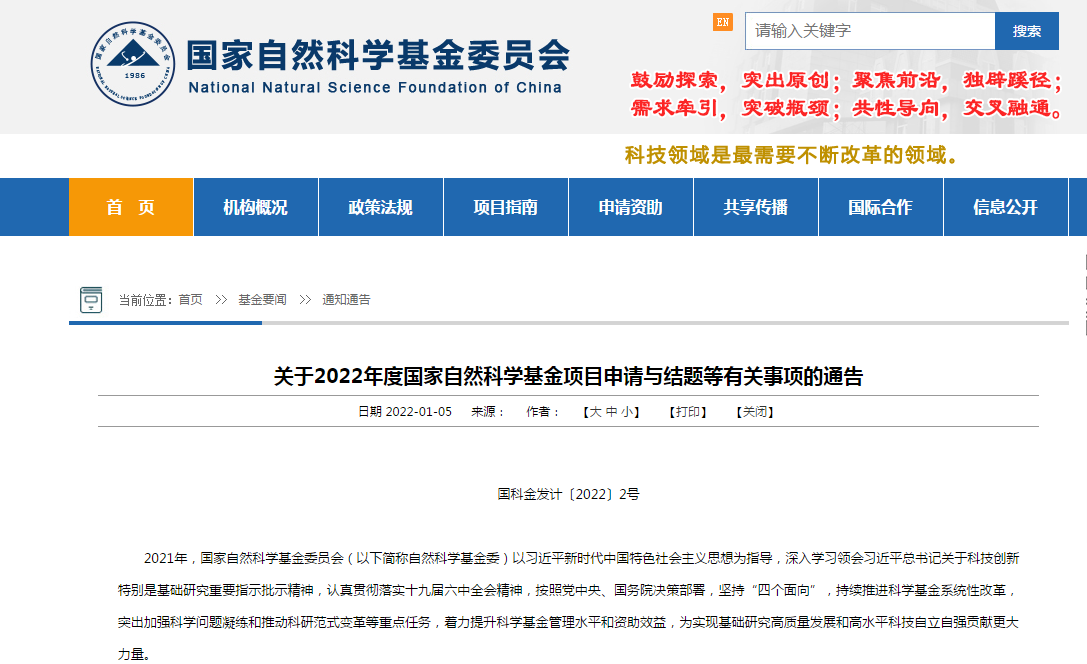Switch to the 机构概况 navigation tab
Viewport: 1087px width, 664px height.
(x=255, y=207)
